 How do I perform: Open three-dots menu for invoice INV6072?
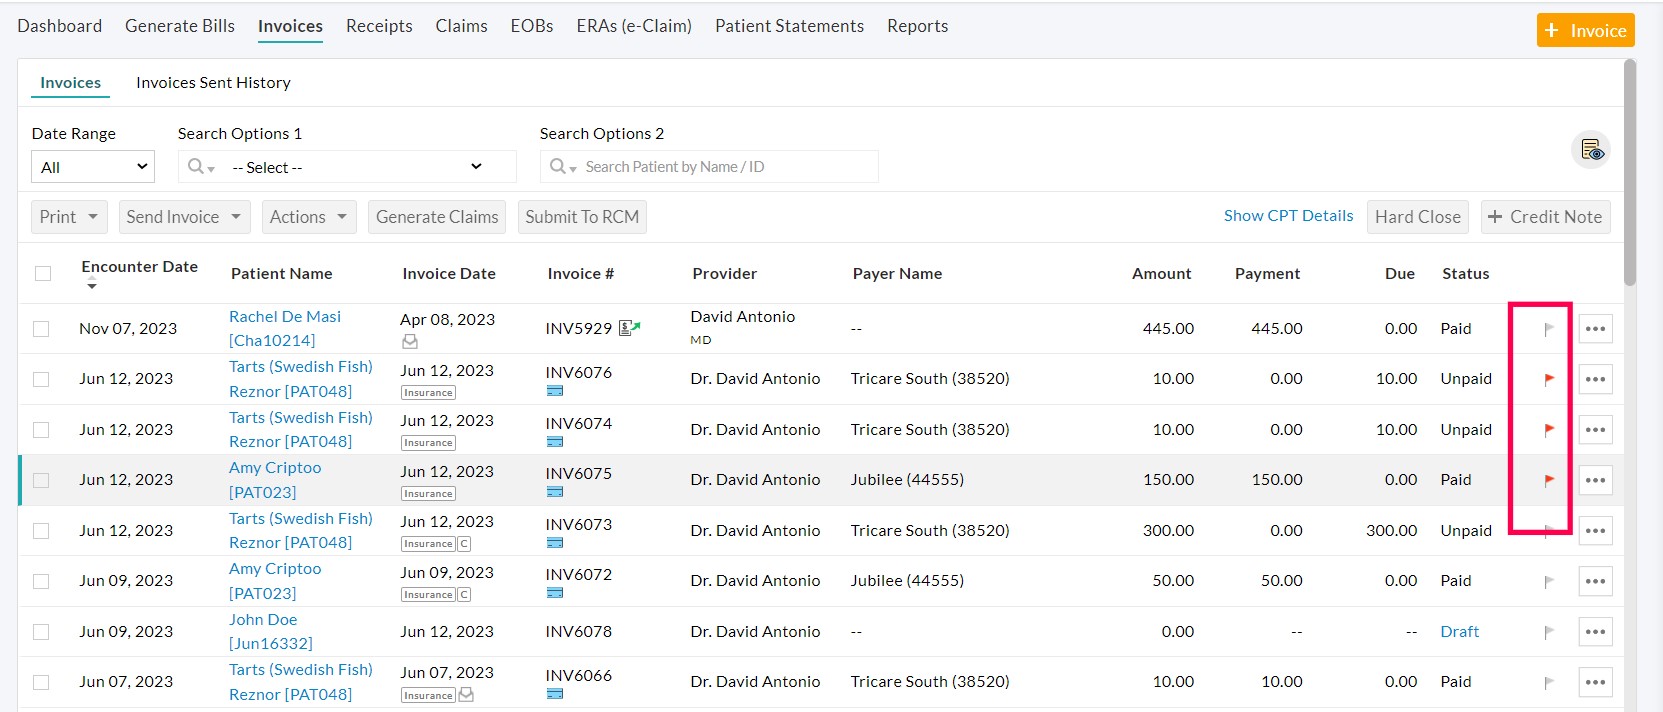(1595, 581)
